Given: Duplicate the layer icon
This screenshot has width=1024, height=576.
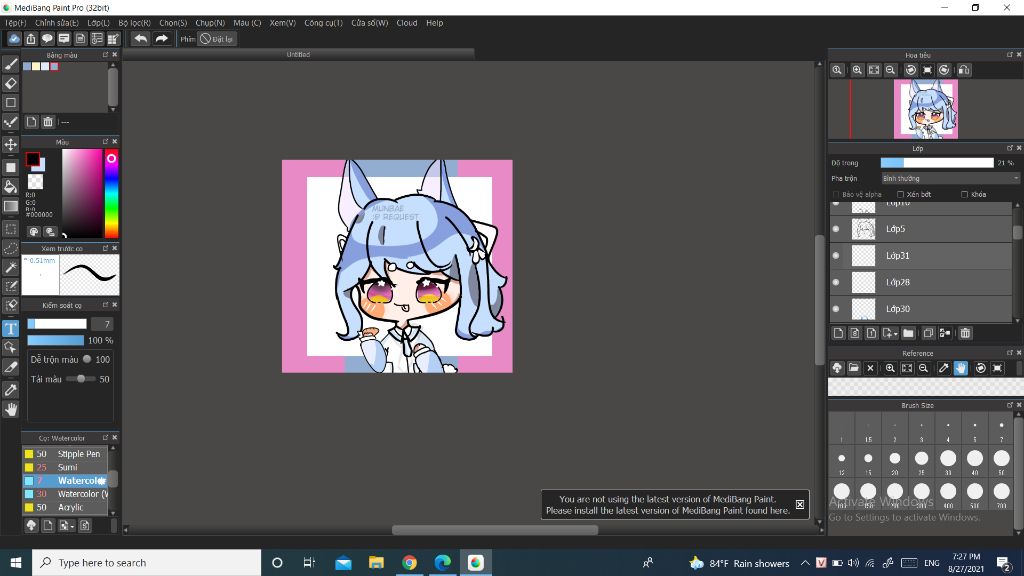Looking at the screenshot, I should 928,333.
